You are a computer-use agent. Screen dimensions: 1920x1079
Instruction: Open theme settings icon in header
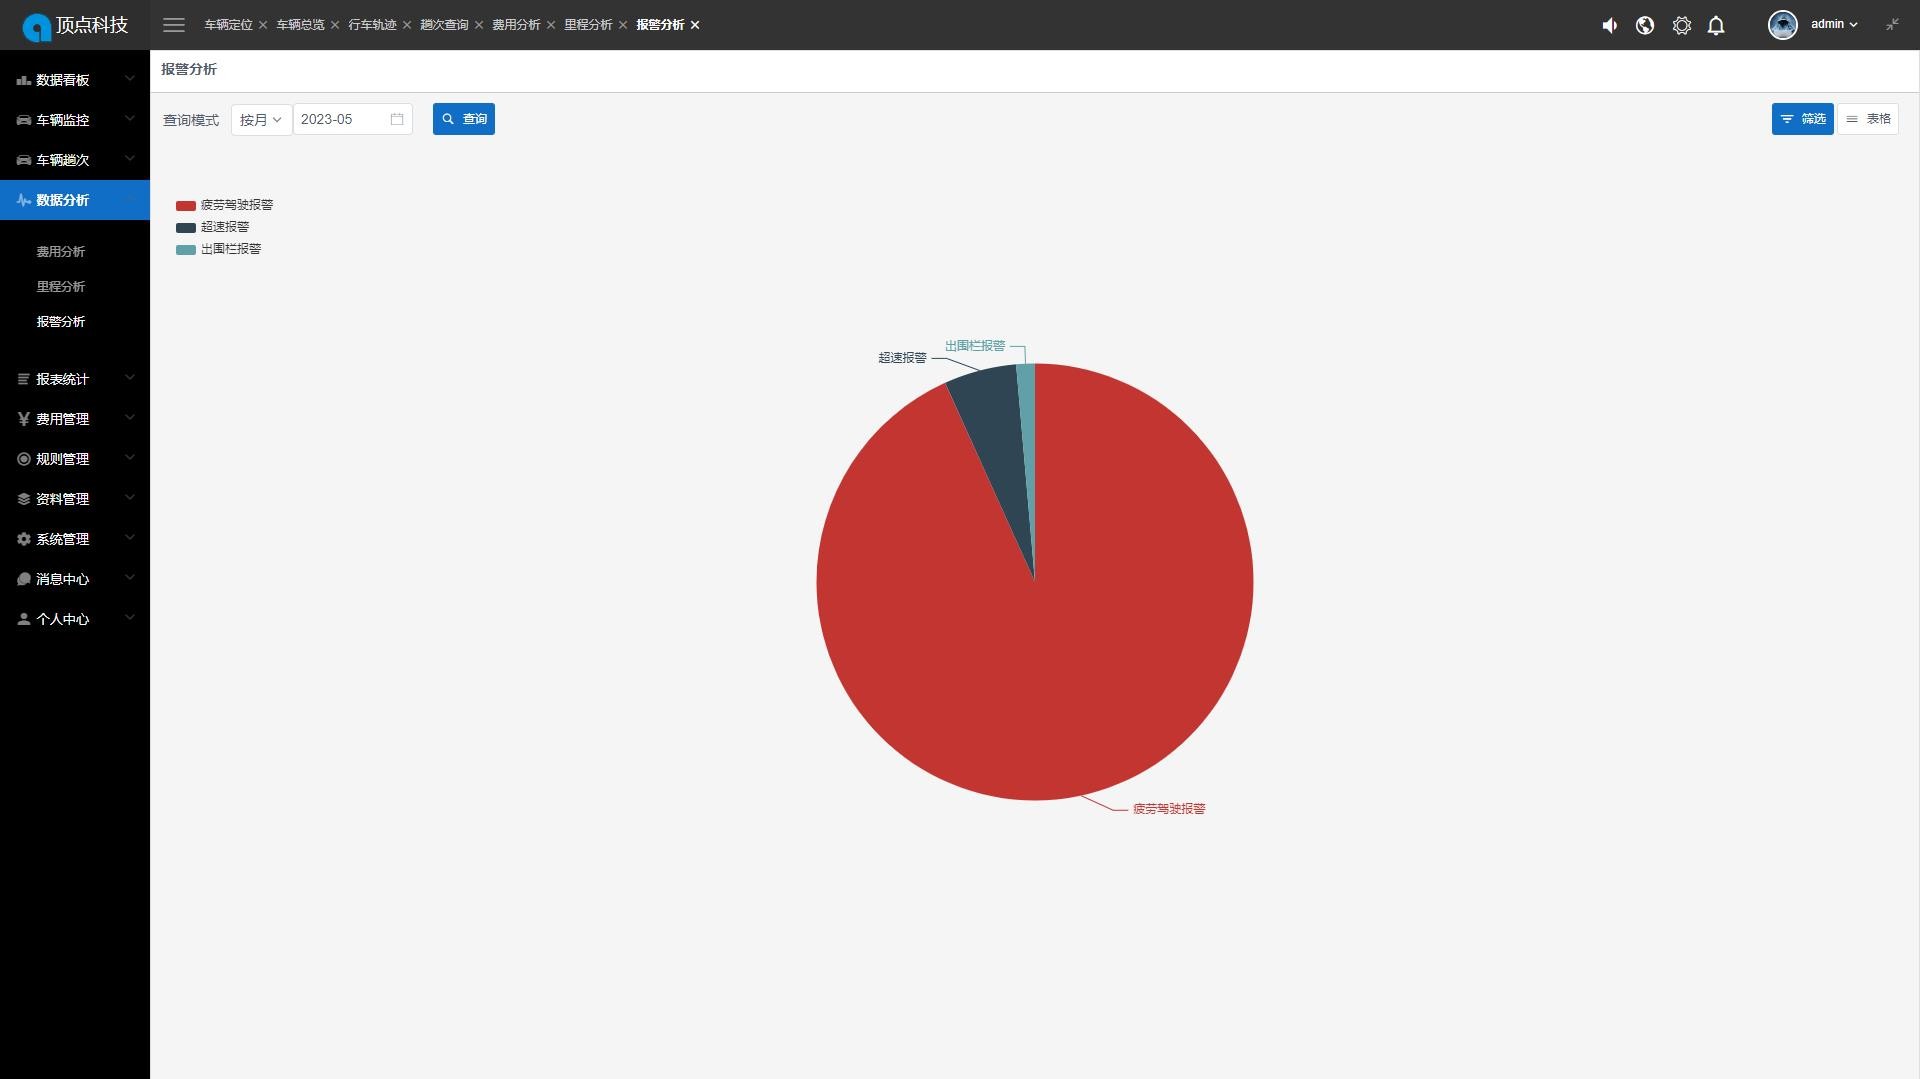[x=1681, y=26]
